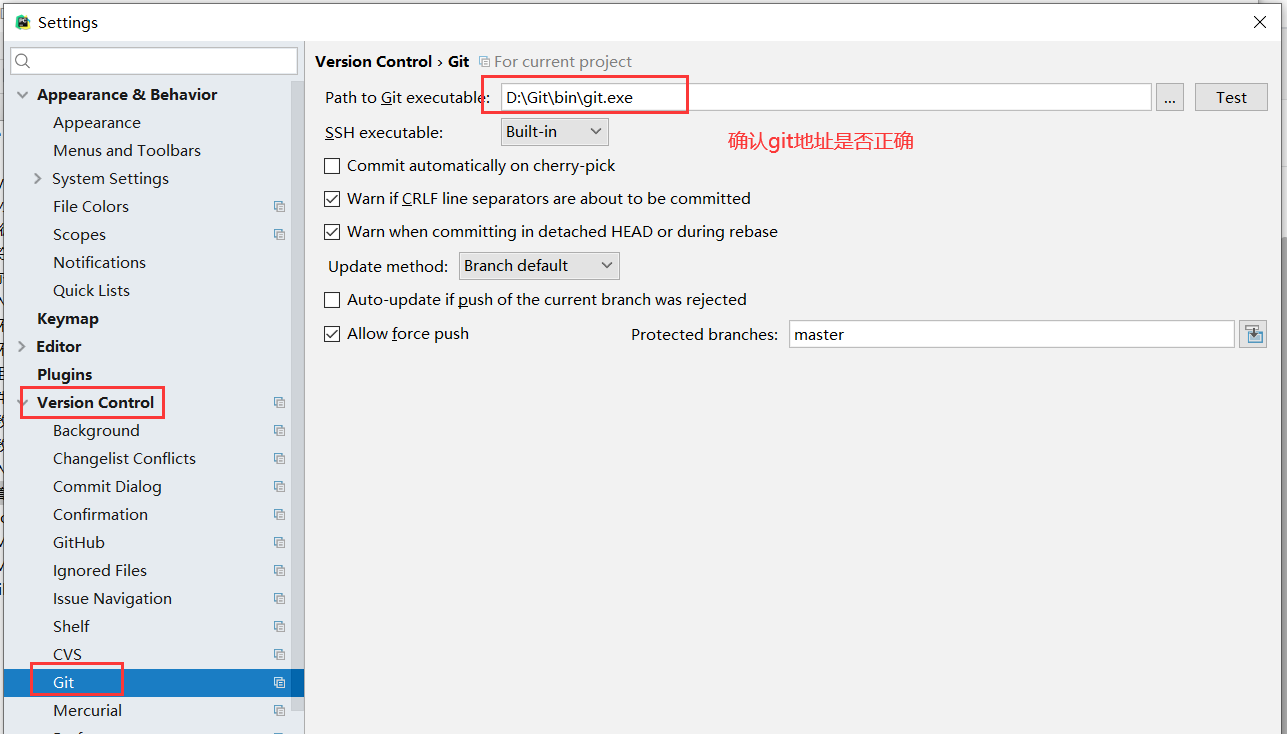Click the Path to Git executable field
This screenshot has width=1287, height=734.
826,97
